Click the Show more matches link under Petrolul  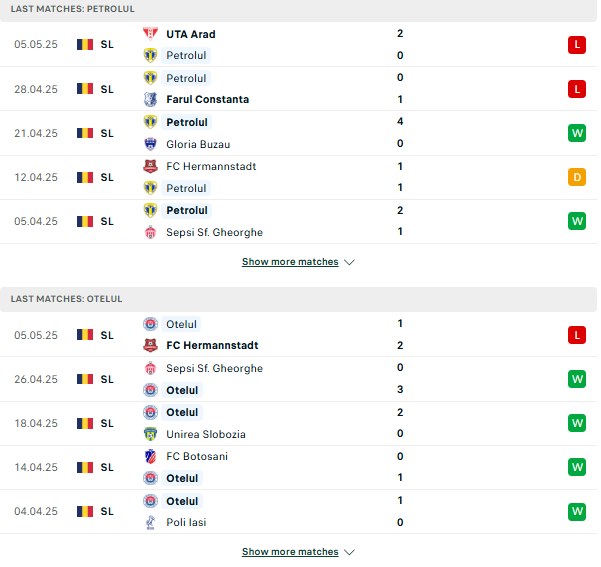290,262
